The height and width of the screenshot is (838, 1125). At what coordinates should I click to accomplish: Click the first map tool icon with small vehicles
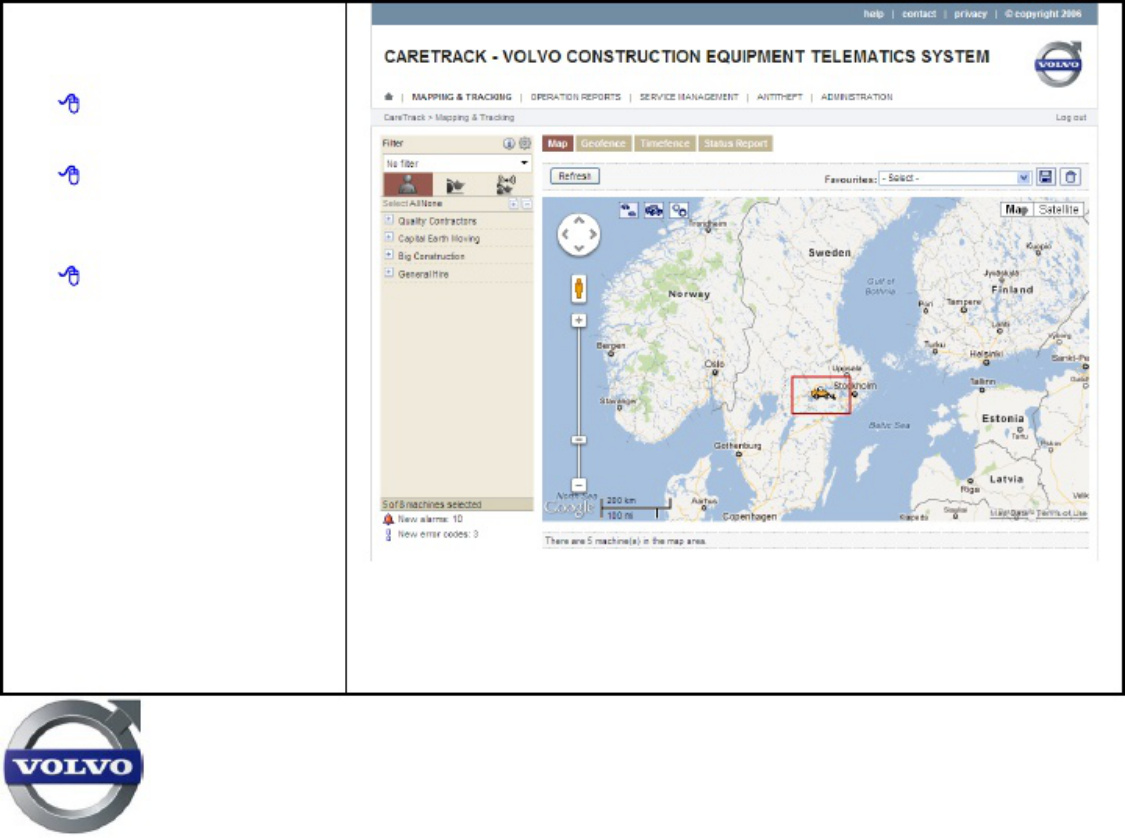pyautogui.click(x=629, y=210)
